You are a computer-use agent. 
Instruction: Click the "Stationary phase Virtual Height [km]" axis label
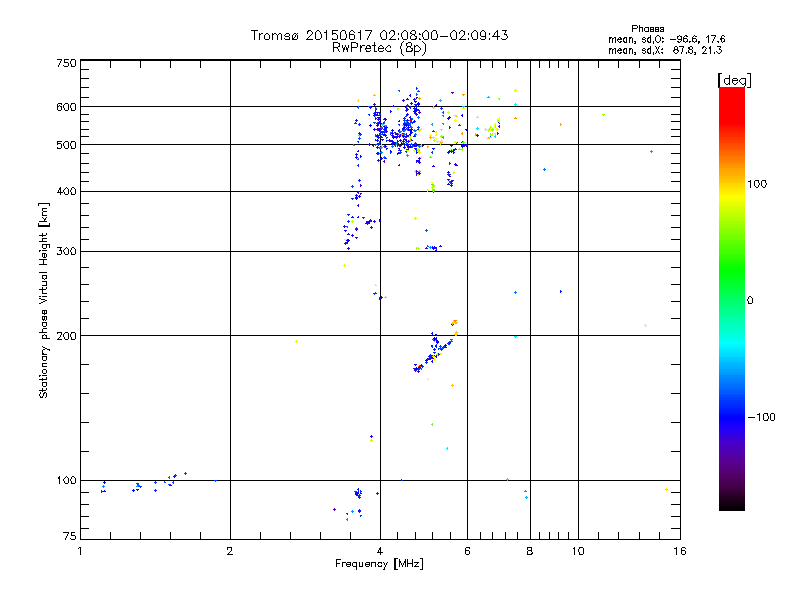coord(43,301)
